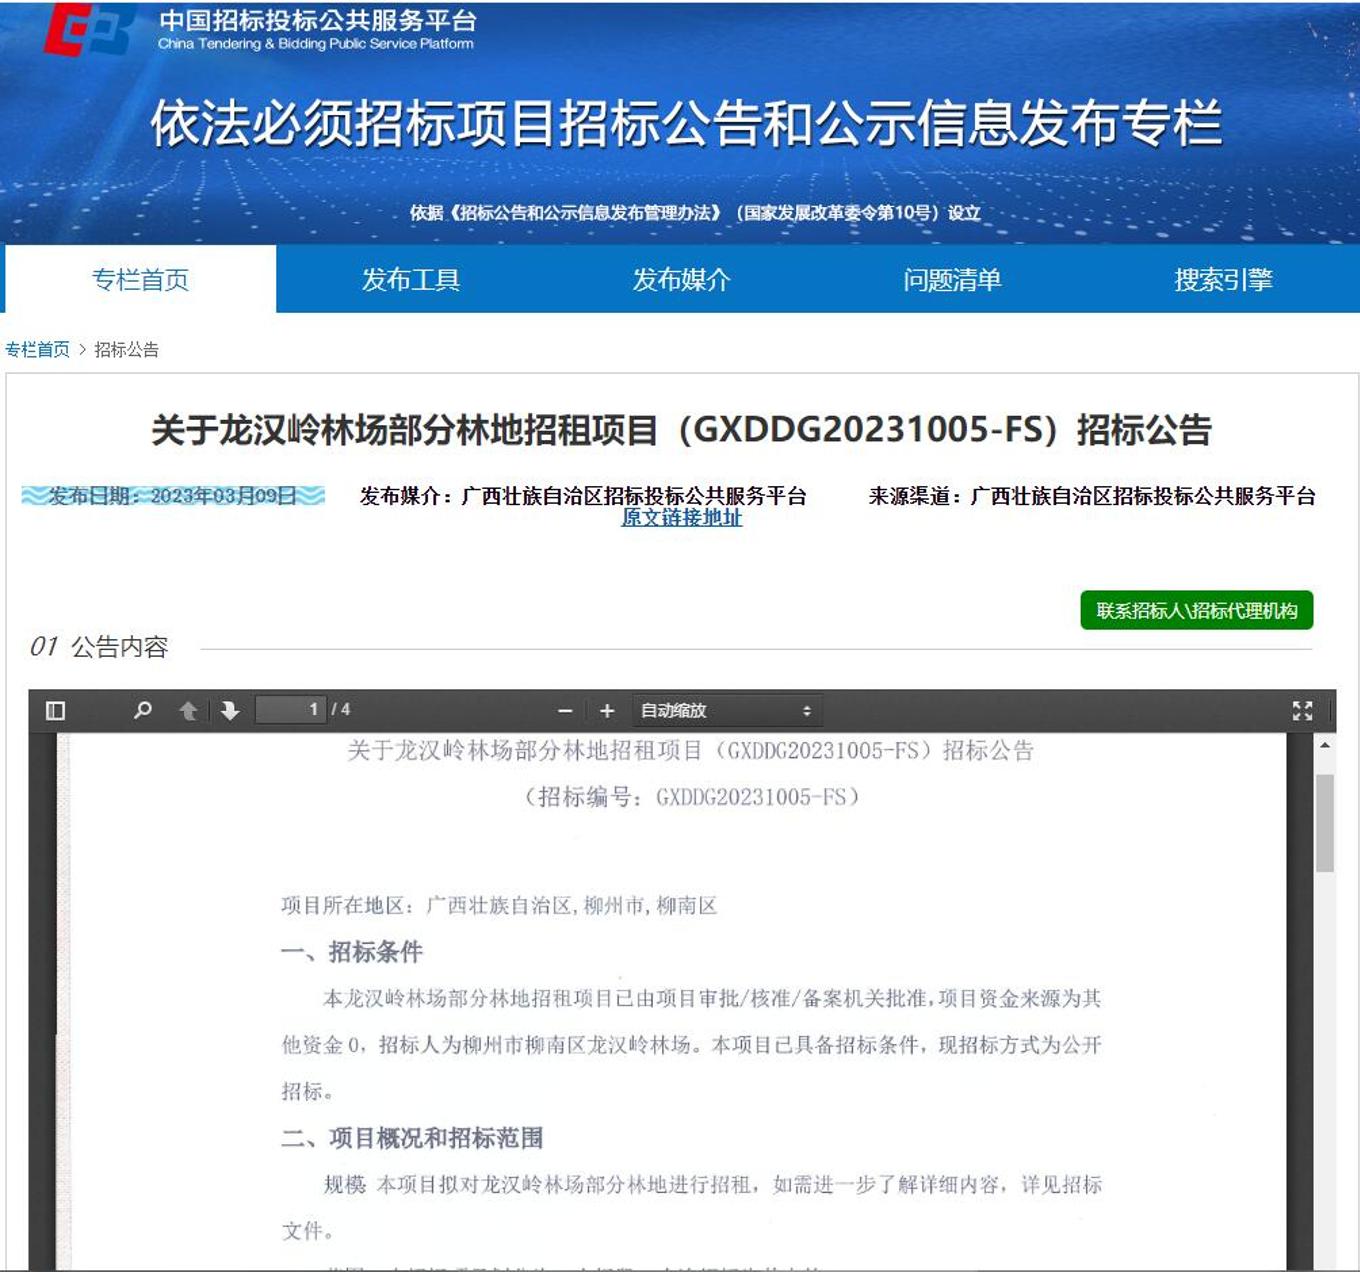Image resolution: width=1360 pixels, height=1272 pixels.
Task: Go to 搜索引擎 tab
Action: [1223, 280]
